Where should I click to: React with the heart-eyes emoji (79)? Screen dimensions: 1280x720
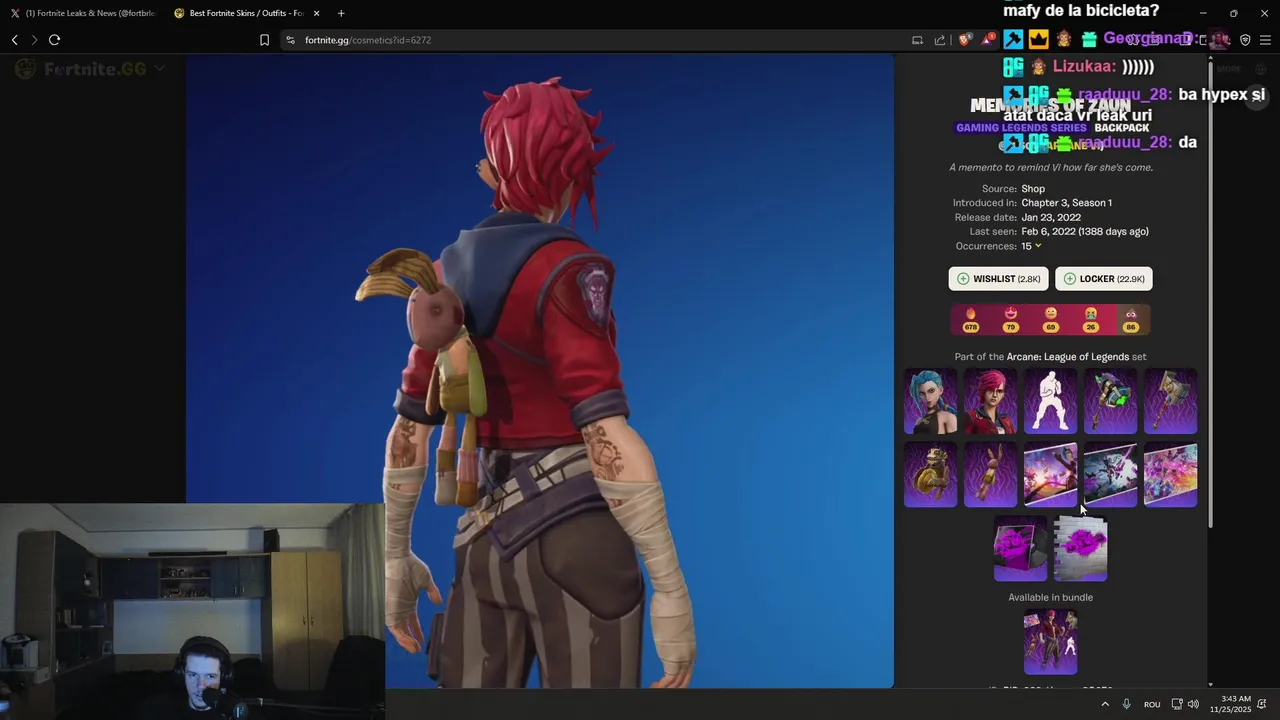[x=1011, y=320]
